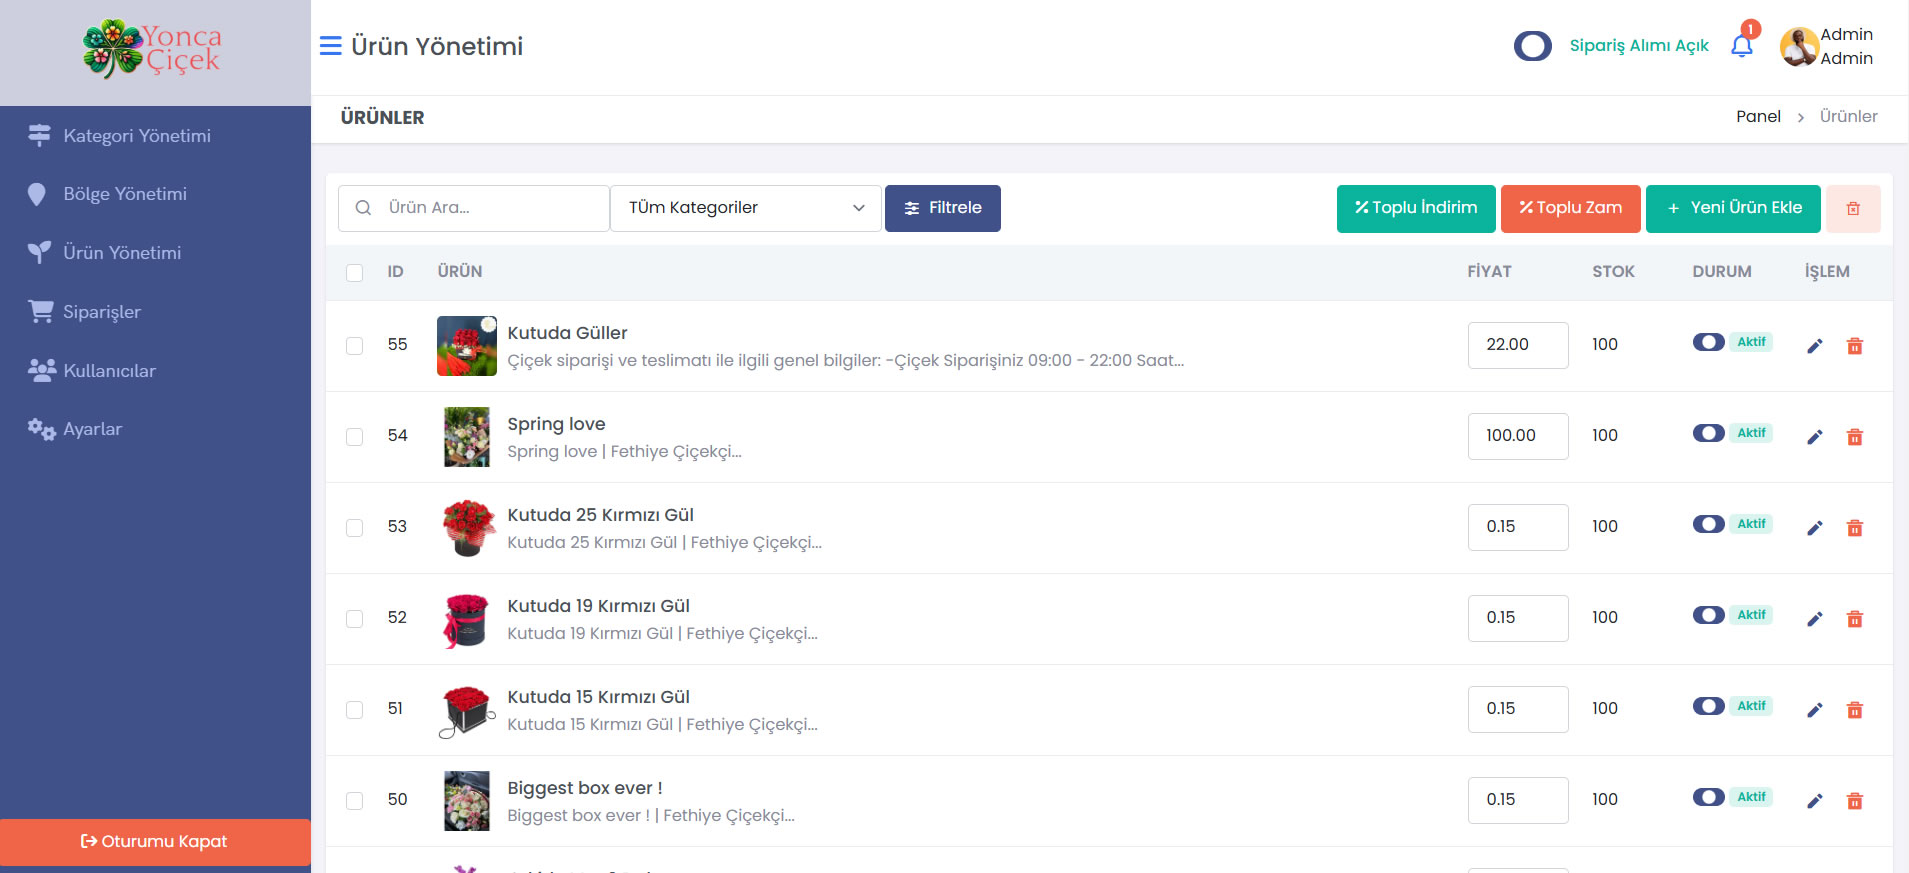The height and width of the screenshot is (873, 1909).
Task: Click the Ürün Ara search field
Action: tap(490, 208)
